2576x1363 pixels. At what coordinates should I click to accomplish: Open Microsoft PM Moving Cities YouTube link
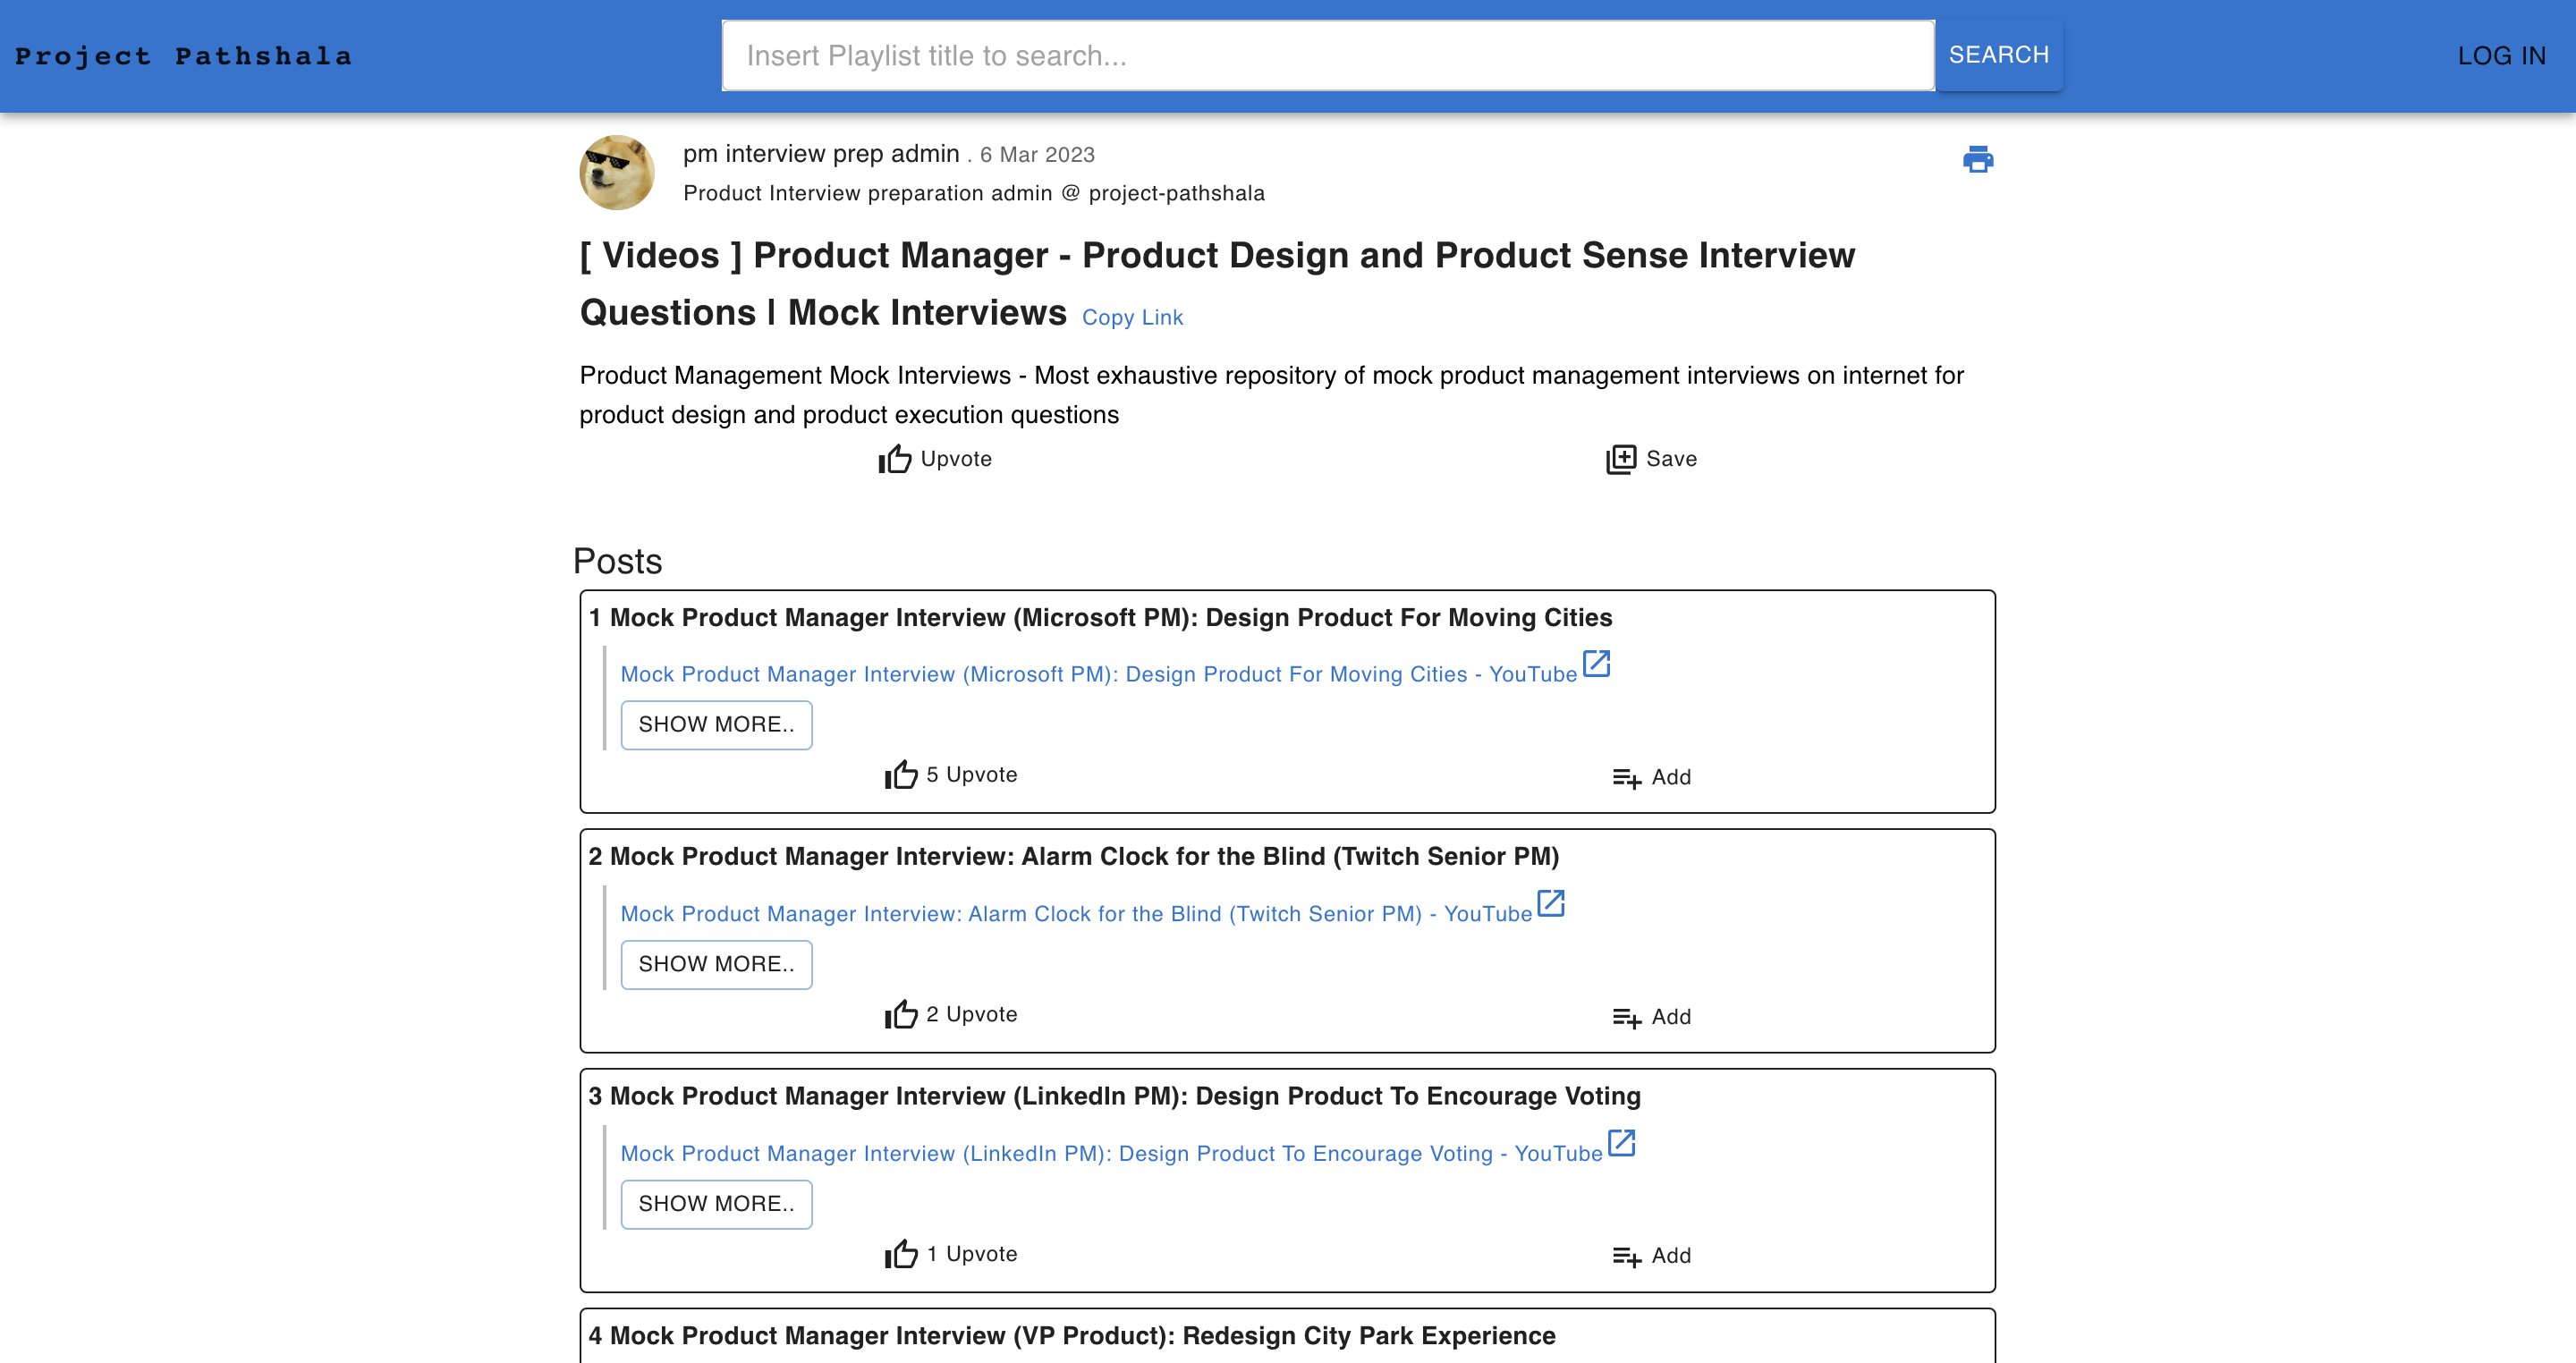click(x=1098, y=675)
